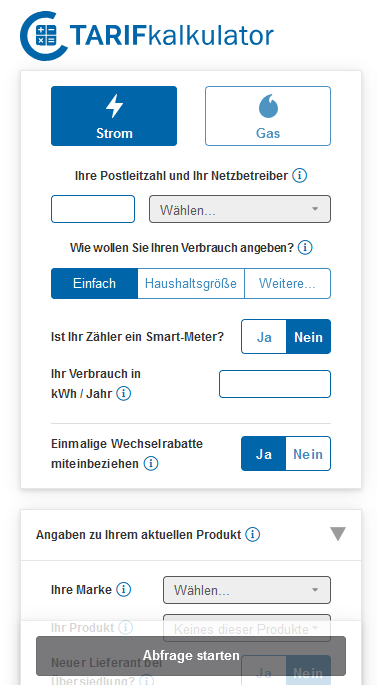The width and height of the screenshot is (377, 685).
Task: Set Smart-Meter to Nein
Action: click(x=308, y=336)
